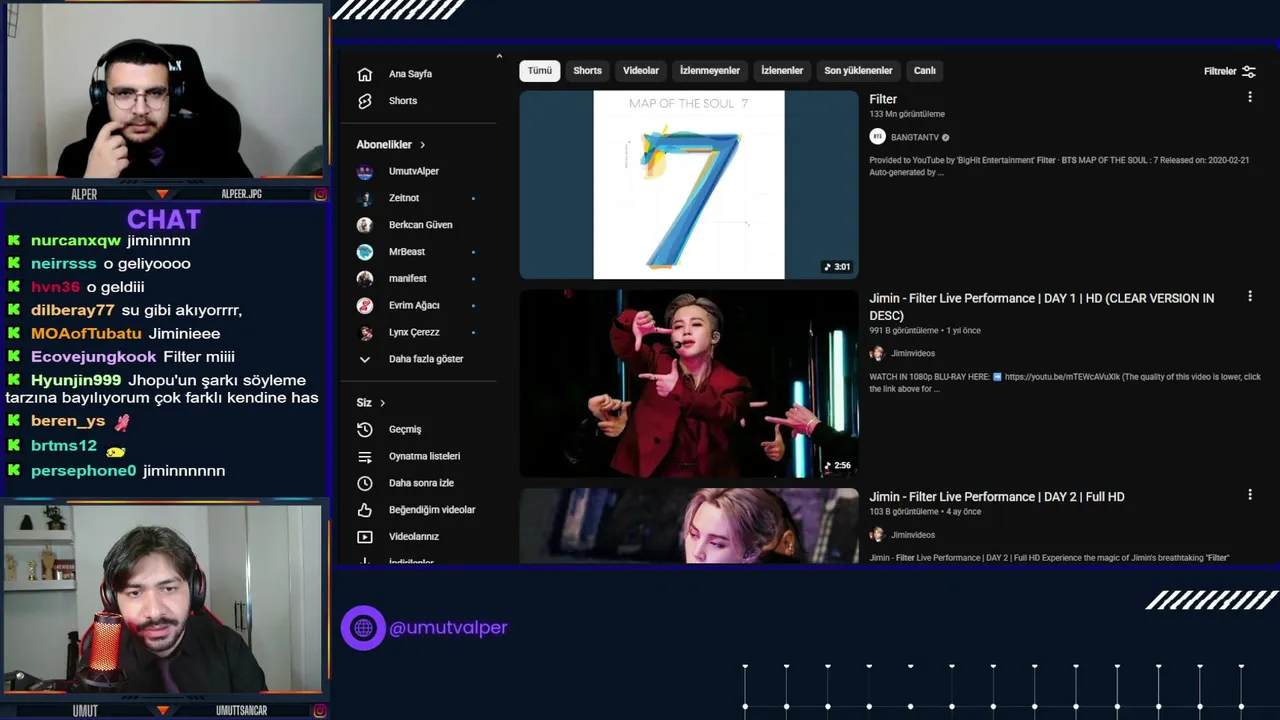Open Zeitnot channel avatar

tap(365, 198)
